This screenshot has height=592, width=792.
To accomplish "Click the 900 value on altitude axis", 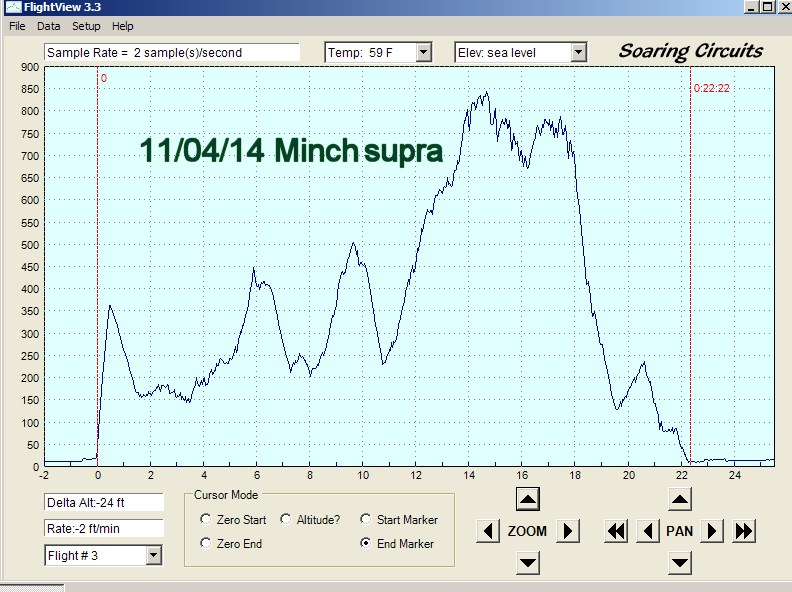I will coord(30,67).
